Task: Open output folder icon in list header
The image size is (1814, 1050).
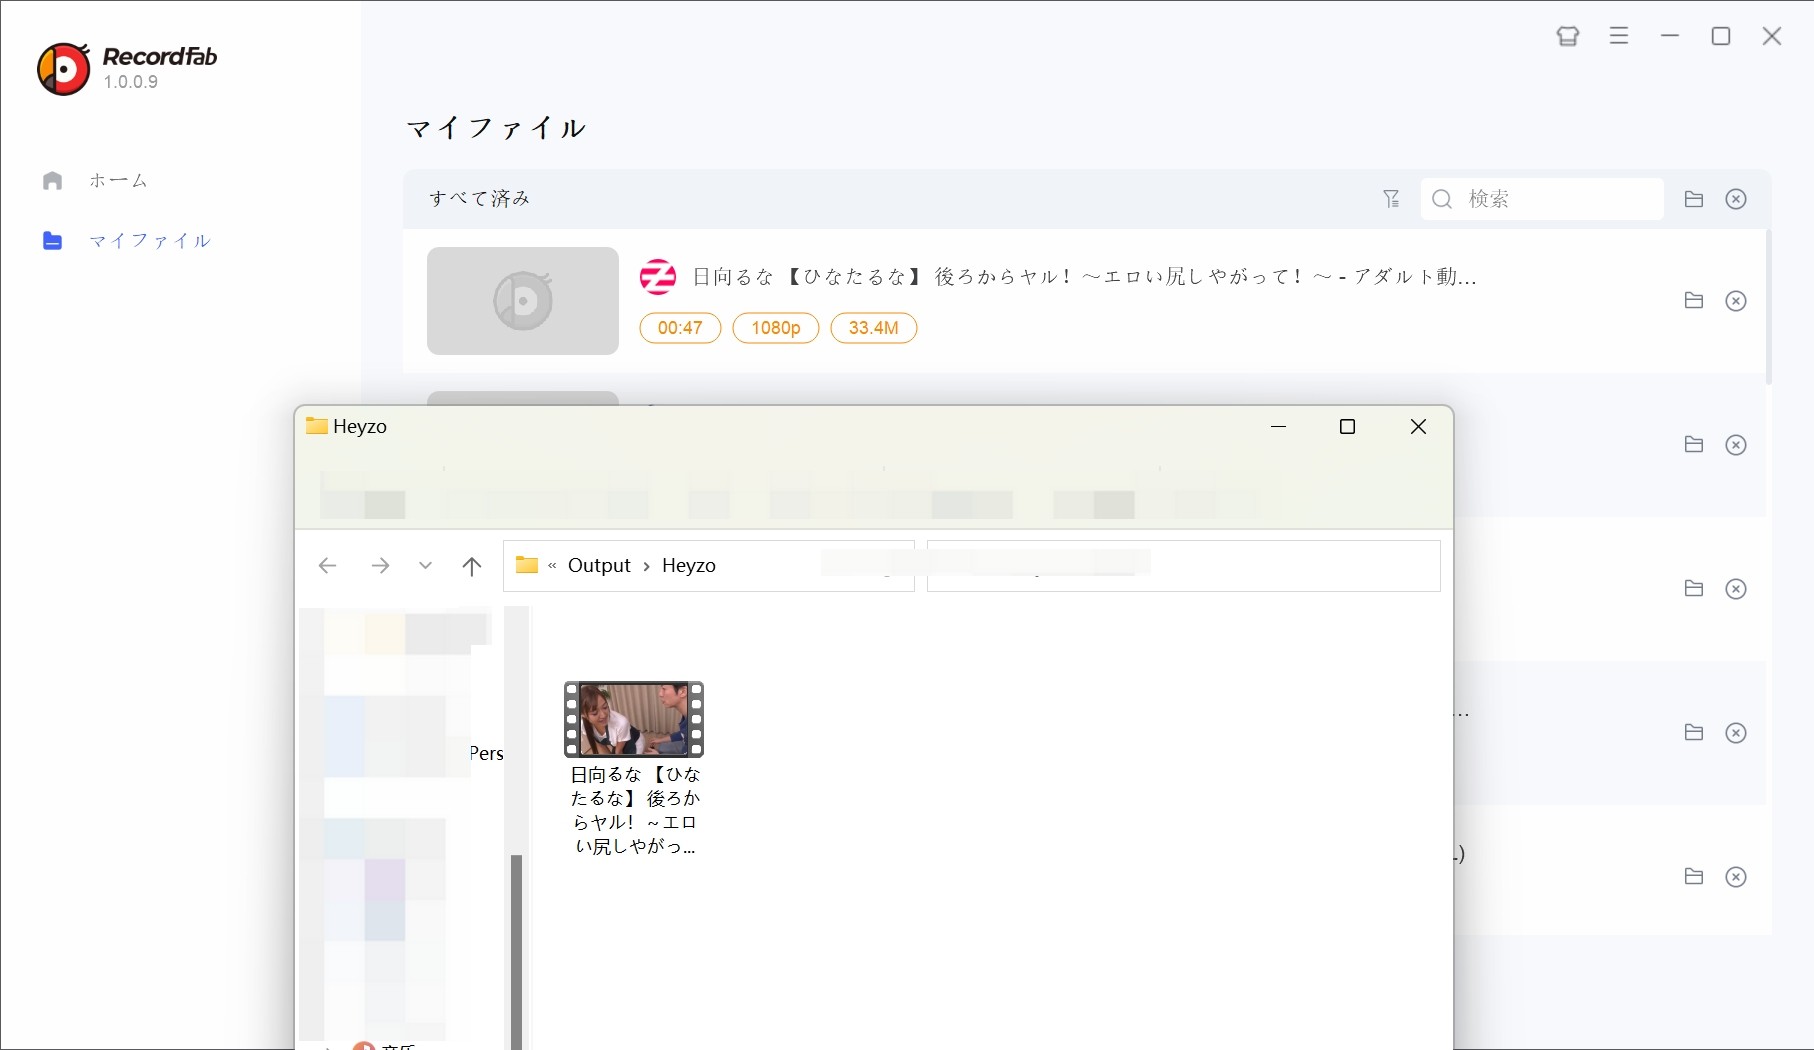Action: (x=1693, y=199)
